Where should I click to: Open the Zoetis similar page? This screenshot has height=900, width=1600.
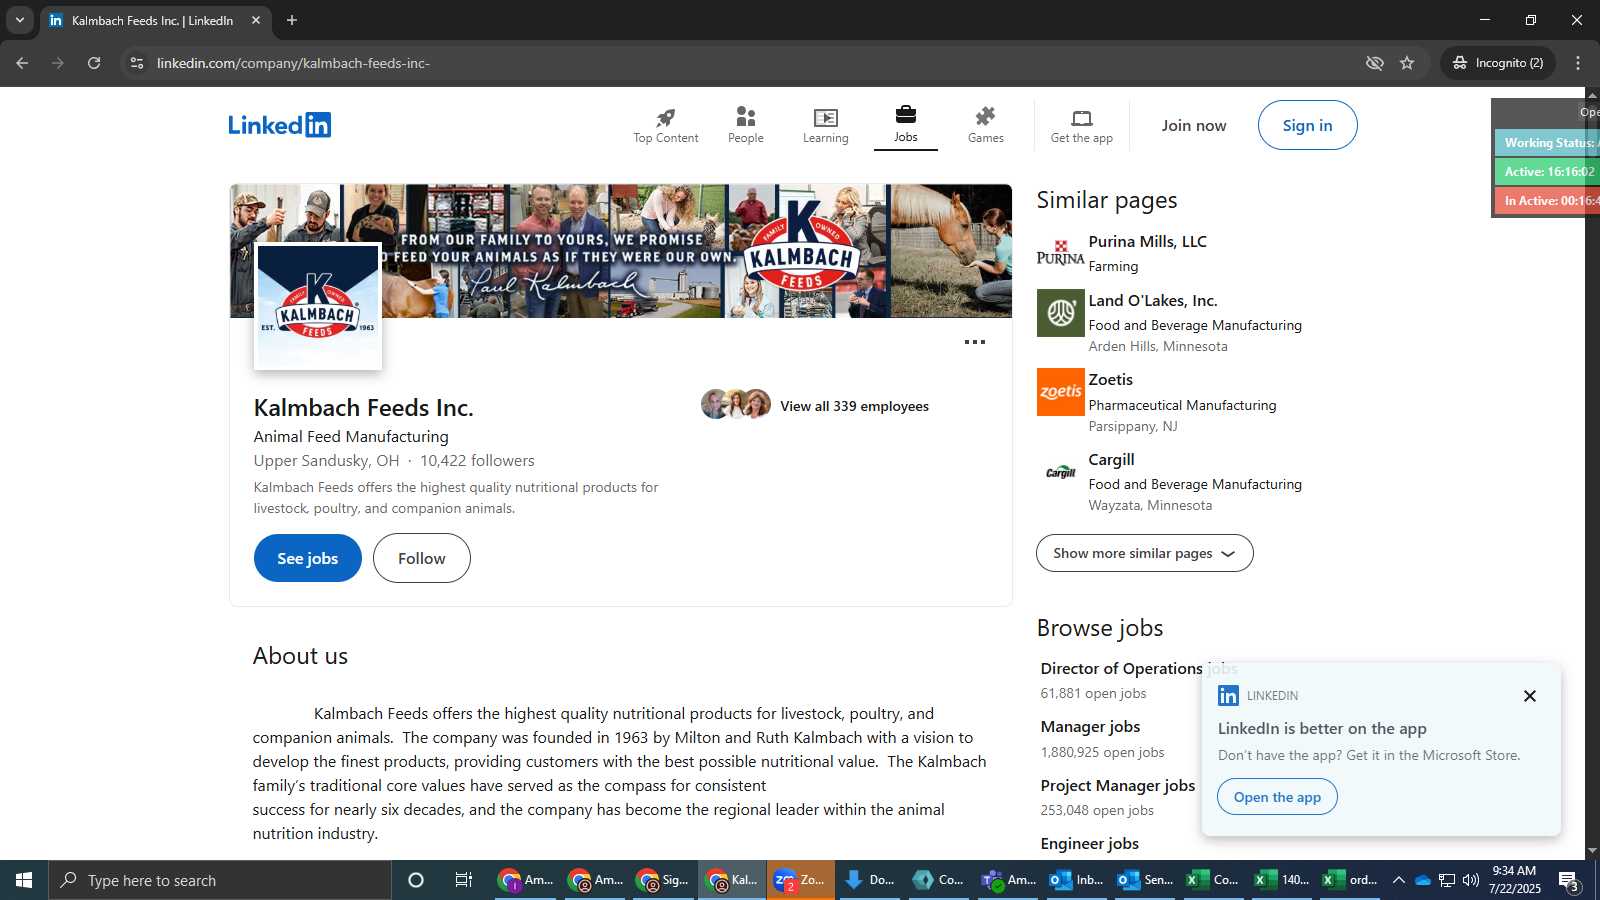(1110, 380)
